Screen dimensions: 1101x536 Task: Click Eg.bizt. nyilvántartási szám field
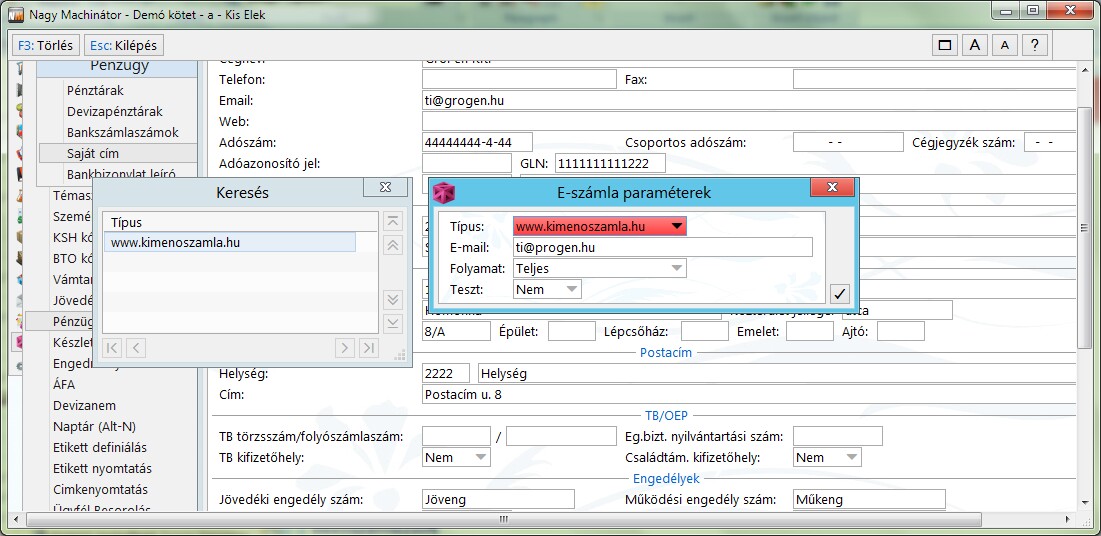tap(838, 436)
